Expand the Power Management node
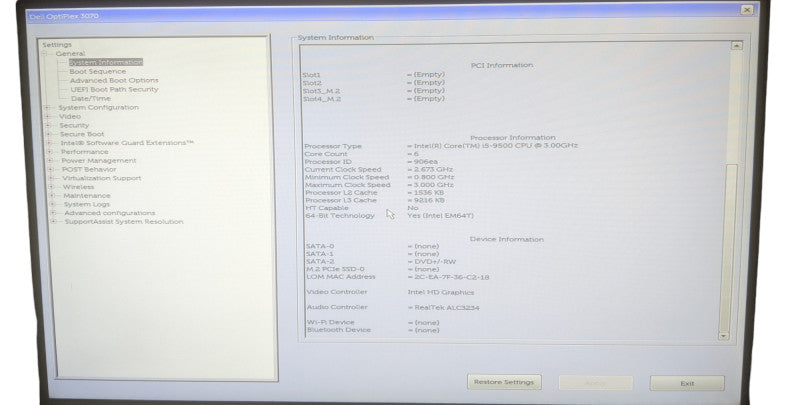The height and width of the screenshot is (405, 800). (x=50, y=161)
